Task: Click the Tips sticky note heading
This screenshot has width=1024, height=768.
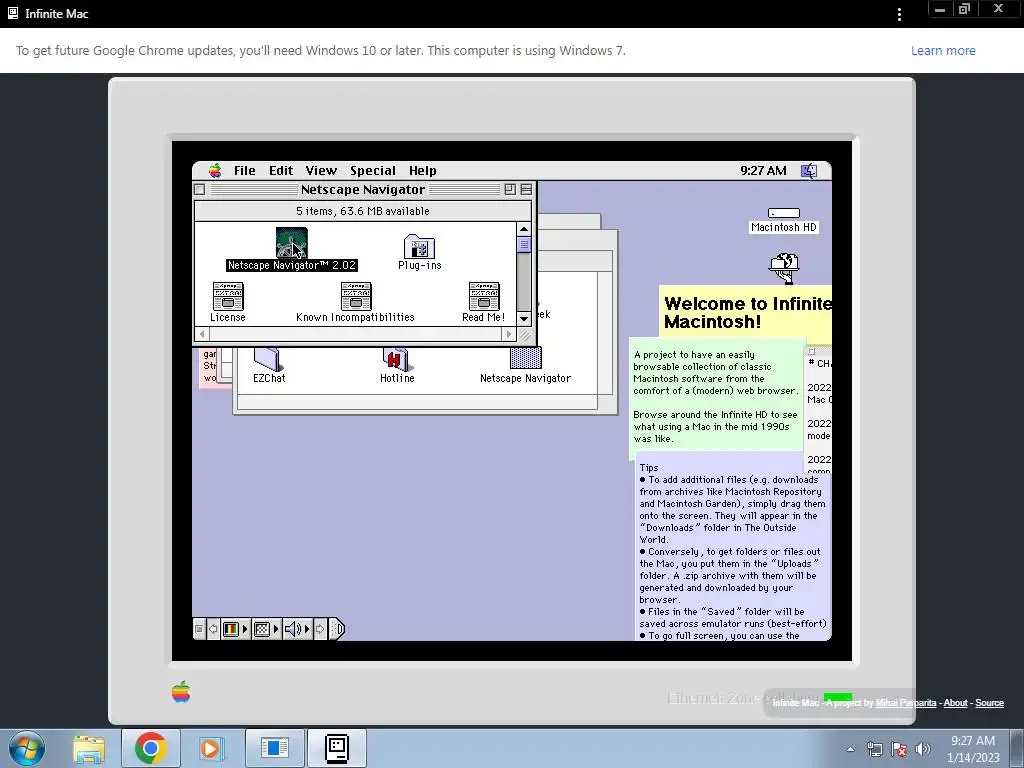Action: click(649, 468)
